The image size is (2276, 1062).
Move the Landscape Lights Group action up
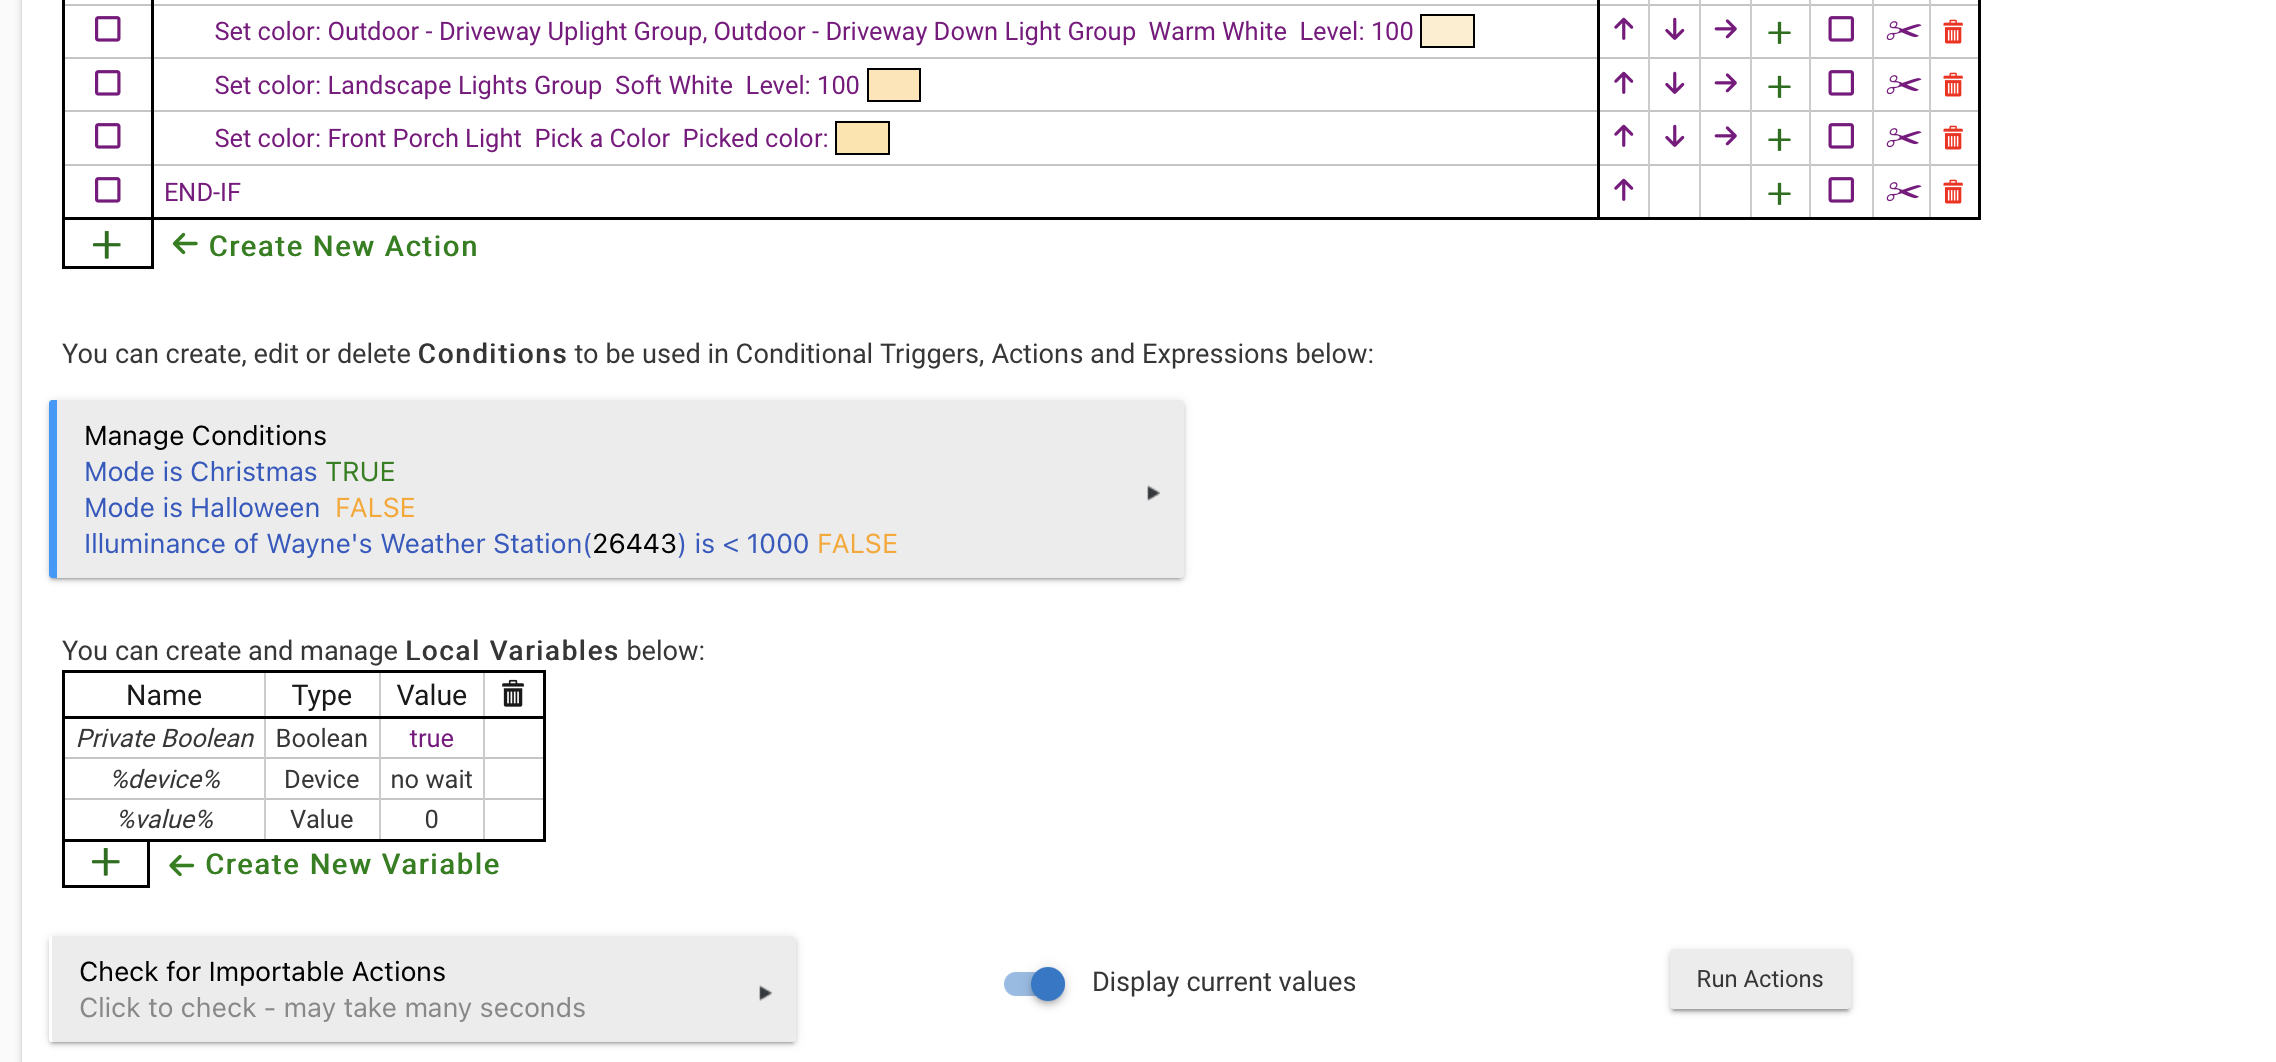pyautogui.click(x=1624, y=84)
